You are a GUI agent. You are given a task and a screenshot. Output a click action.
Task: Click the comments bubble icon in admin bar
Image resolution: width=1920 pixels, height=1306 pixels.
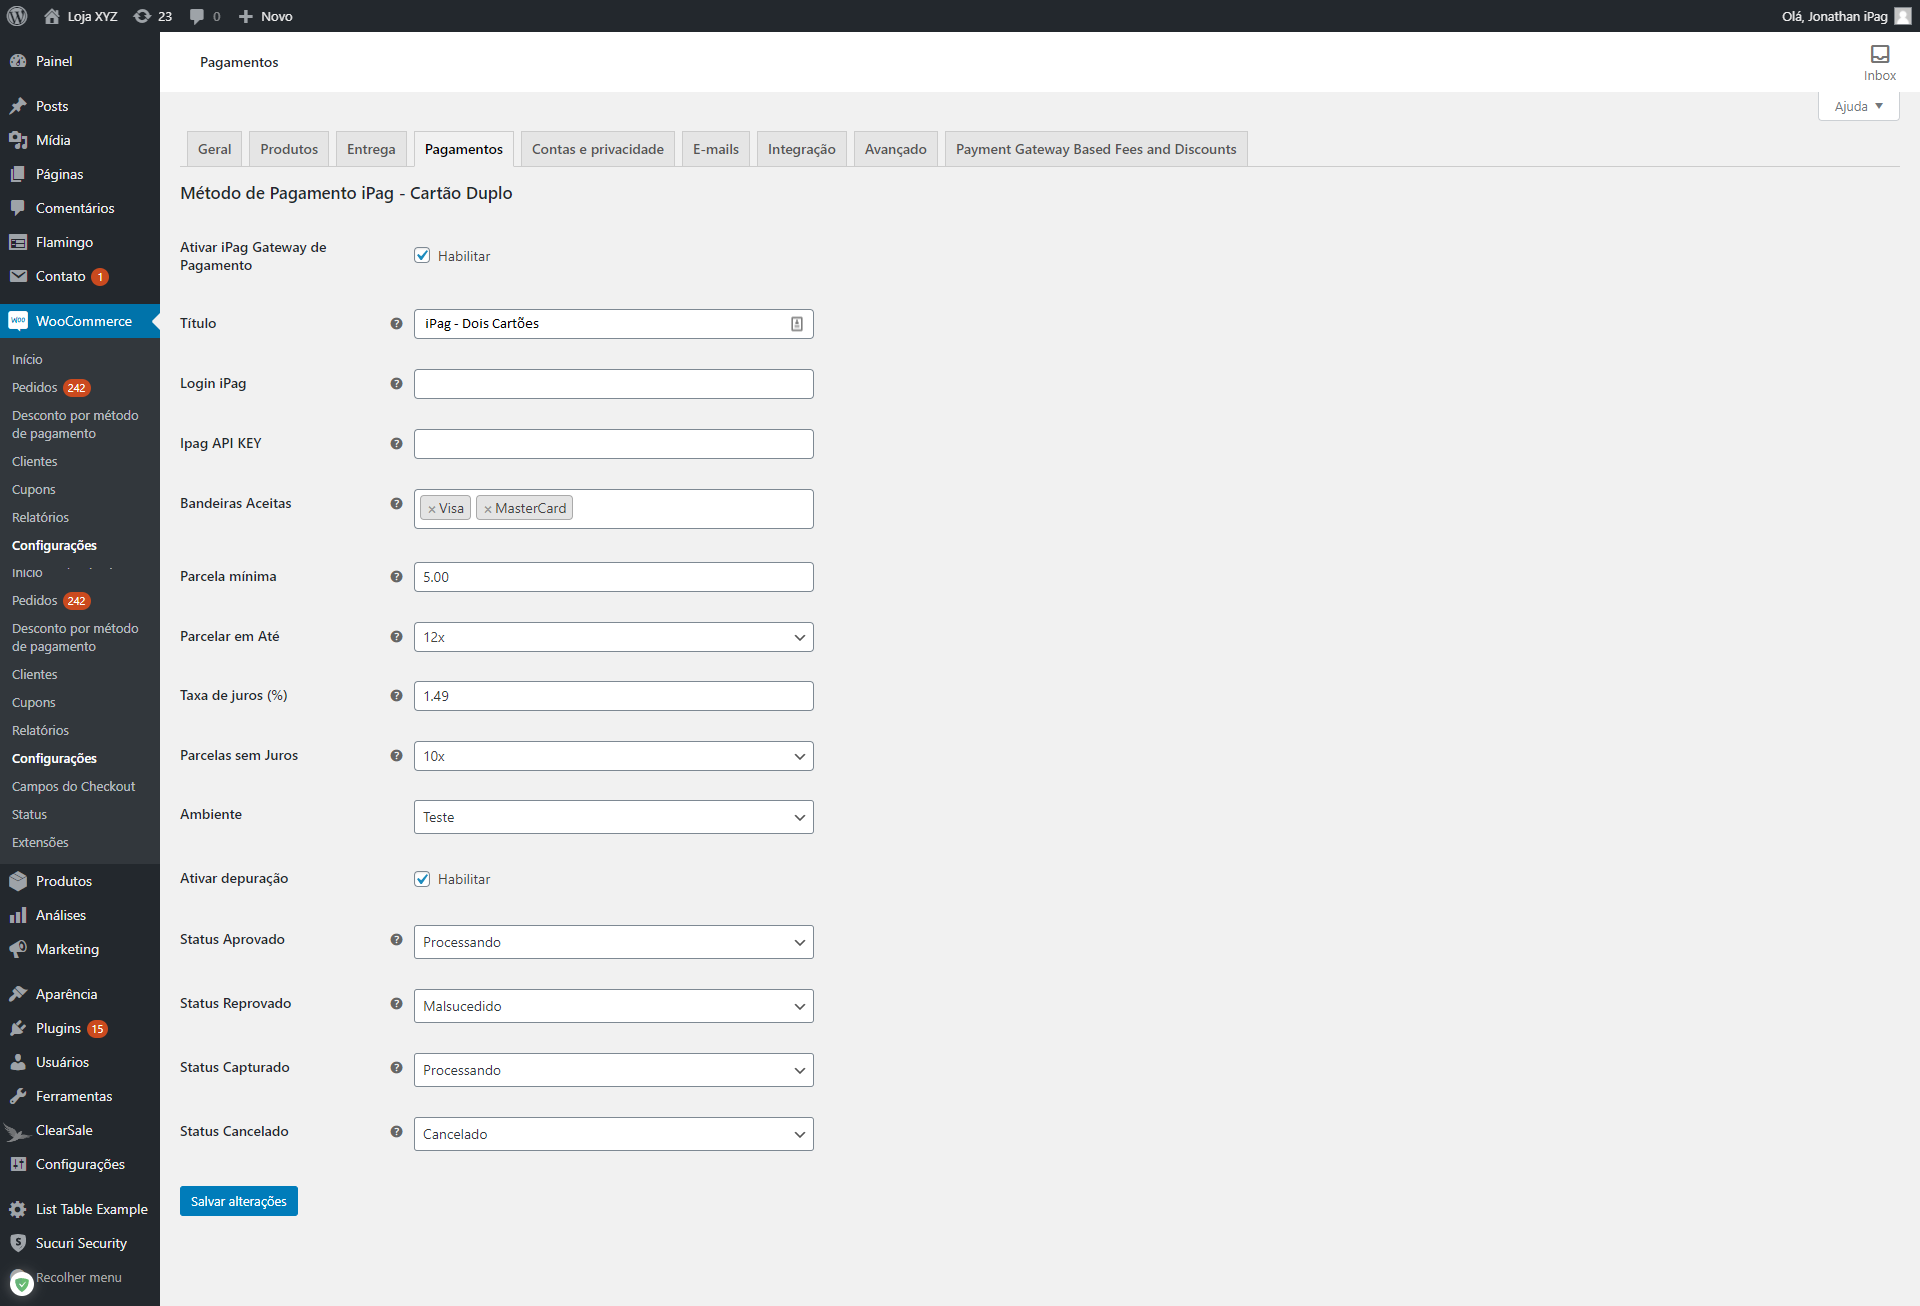tap(197, 16)
